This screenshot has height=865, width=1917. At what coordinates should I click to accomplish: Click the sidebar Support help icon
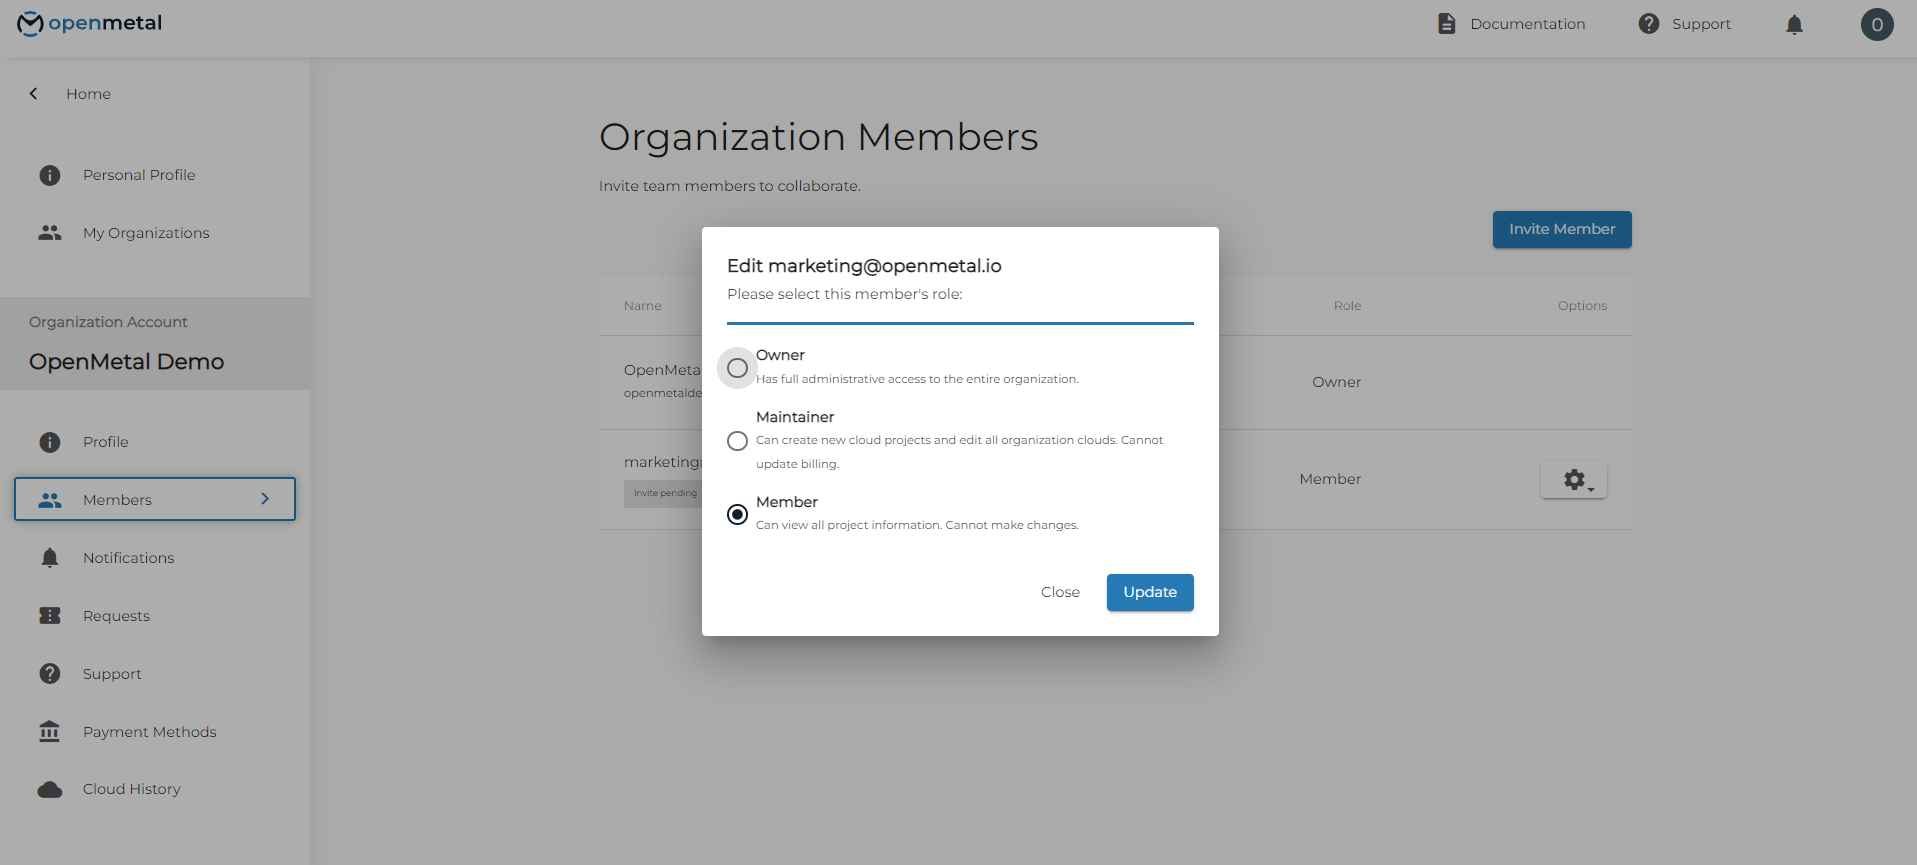click(50, 674)
